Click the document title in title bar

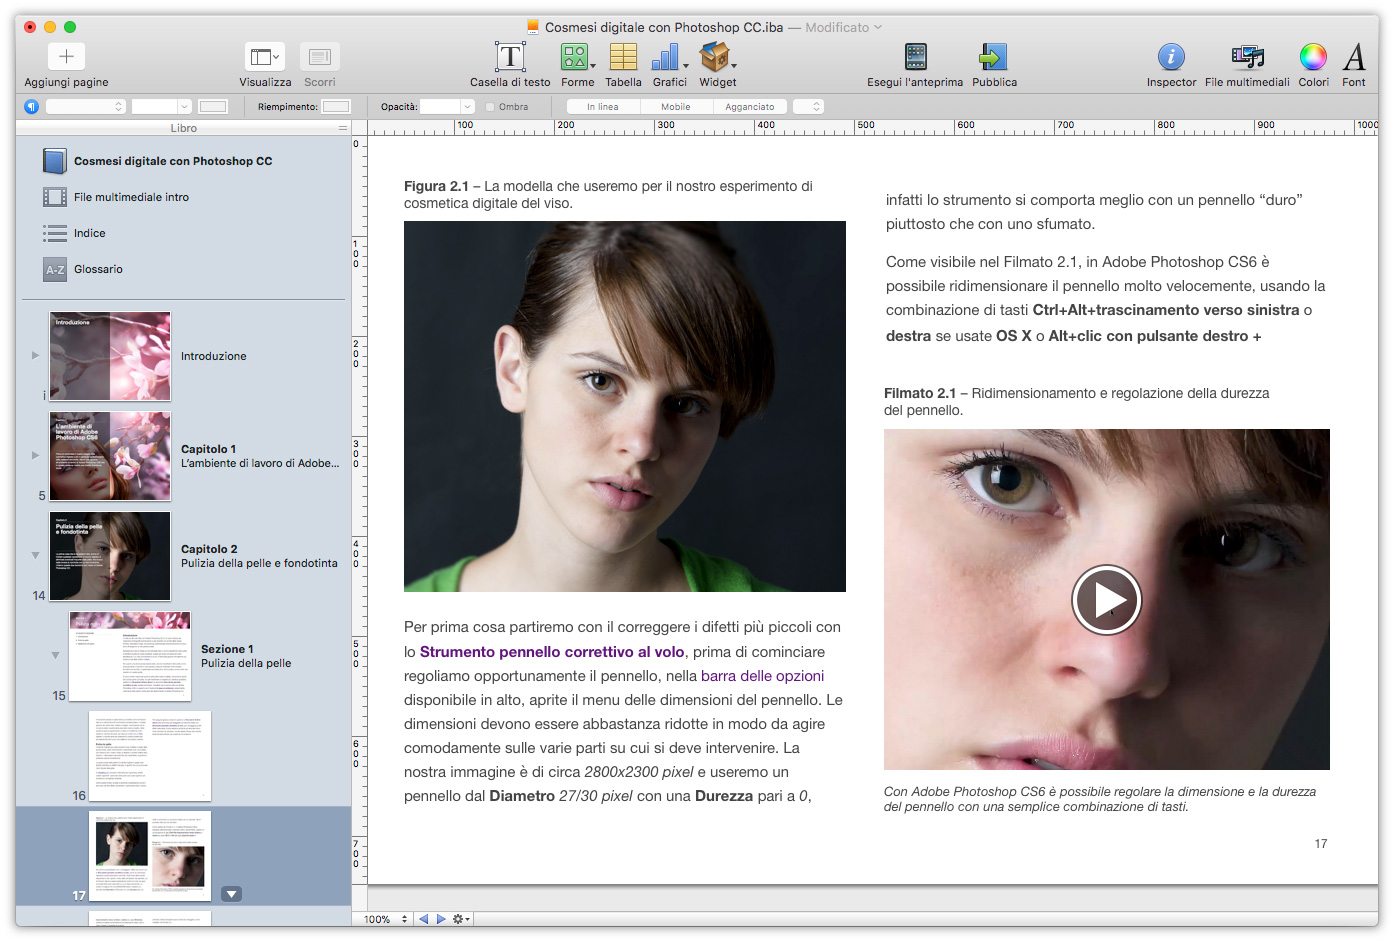(664, 27)
